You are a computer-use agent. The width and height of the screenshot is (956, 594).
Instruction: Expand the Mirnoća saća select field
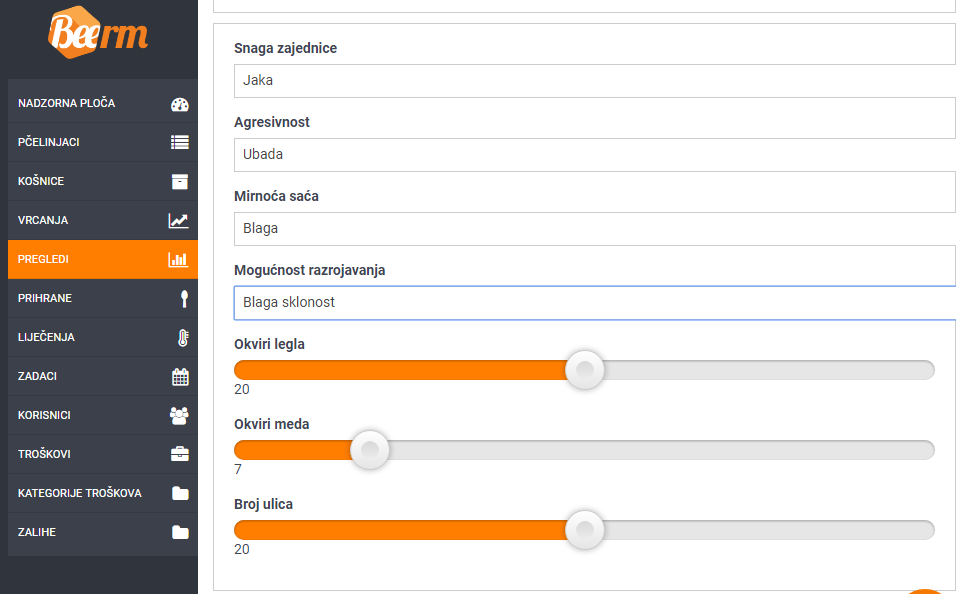point(594,229)
